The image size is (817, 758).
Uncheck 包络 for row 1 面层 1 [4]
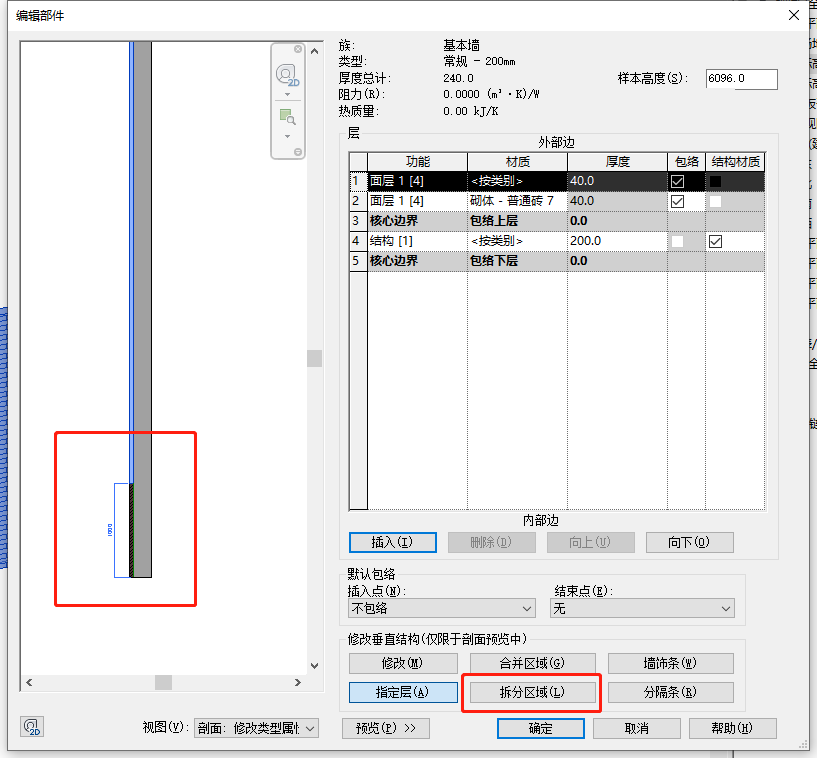(x=677, y=181)
